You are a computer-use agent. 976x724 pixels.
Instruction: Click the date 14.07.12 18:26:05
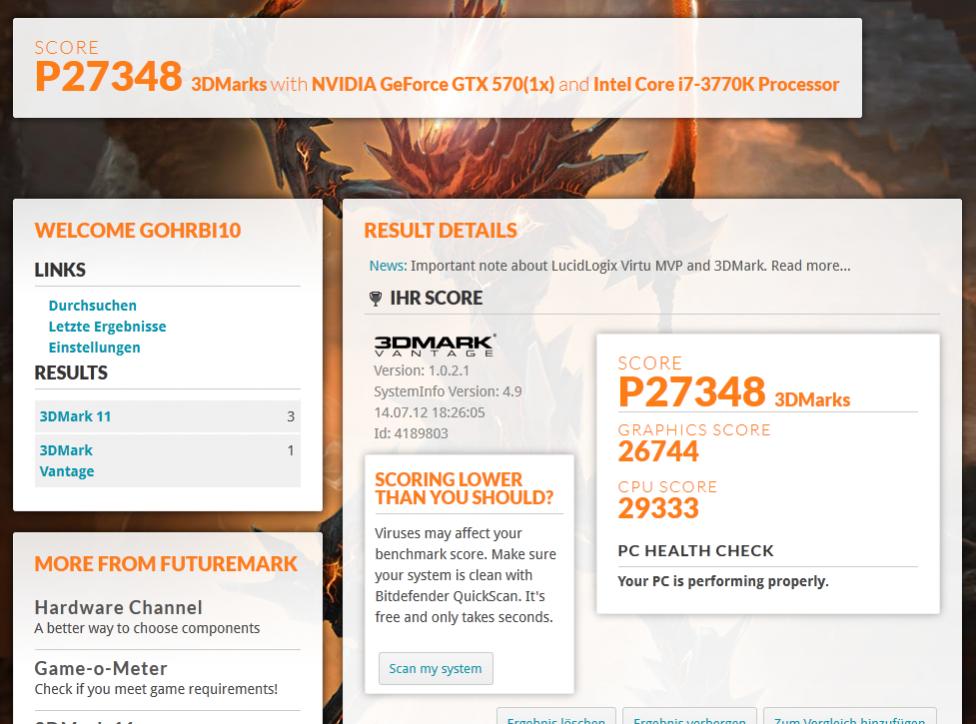click(429, 413)
